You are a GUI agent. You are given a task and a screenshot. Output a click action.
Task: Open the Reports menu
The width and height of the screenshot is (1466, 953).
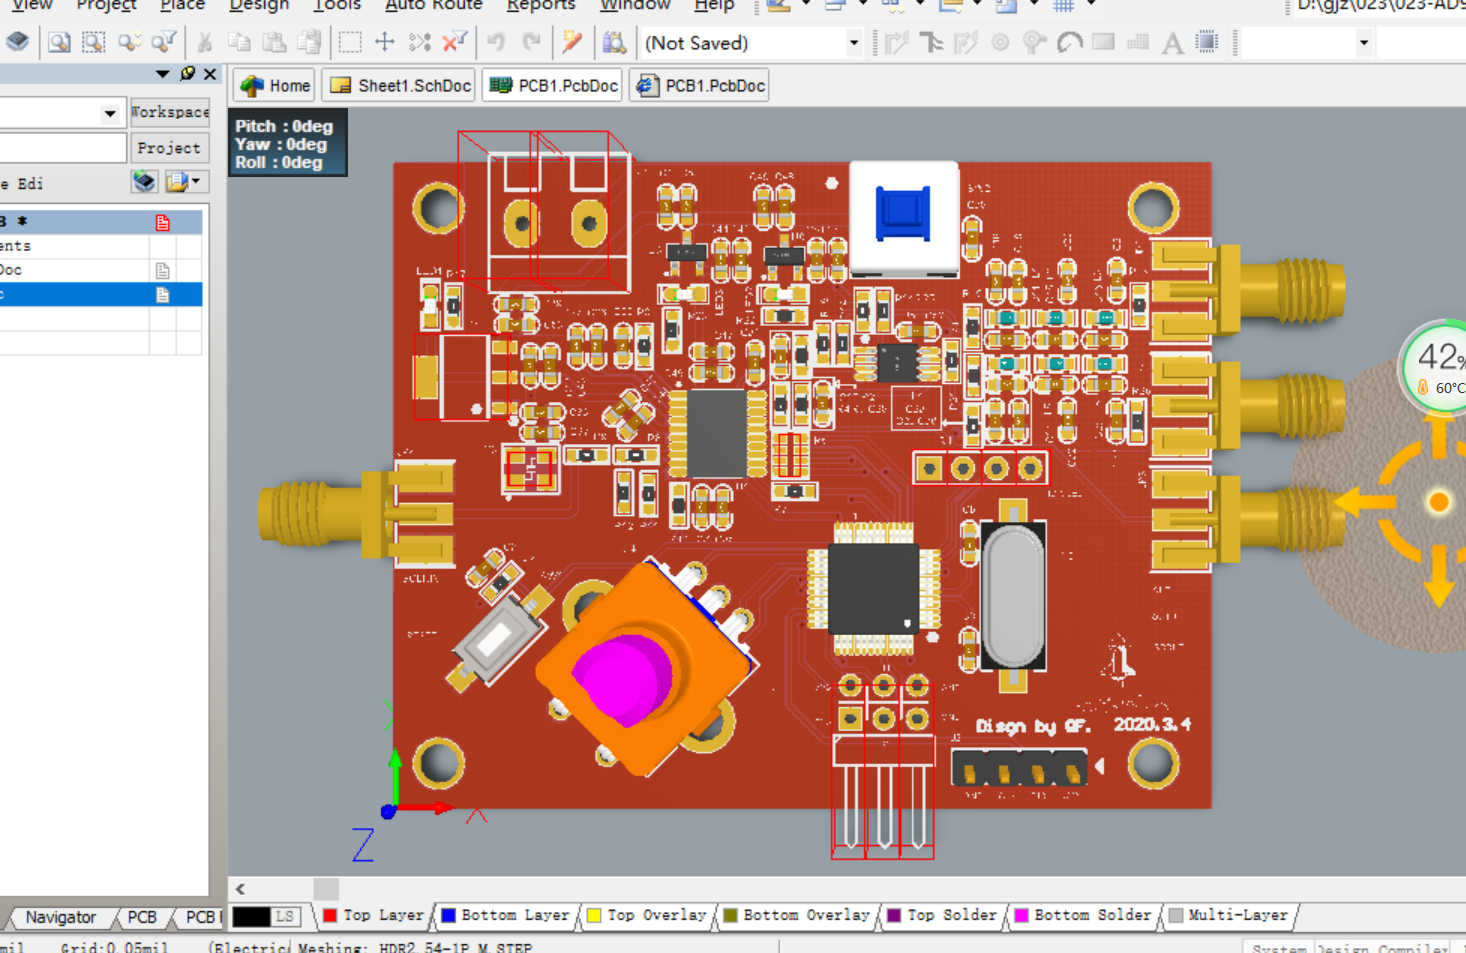(x=541, y=5)
